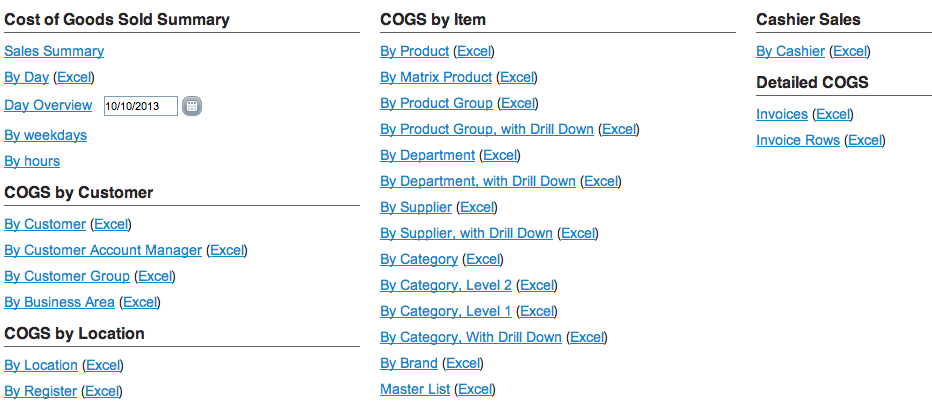Open the By Day report
Viewport: 932px width, 404px height.
coord(27,77)
